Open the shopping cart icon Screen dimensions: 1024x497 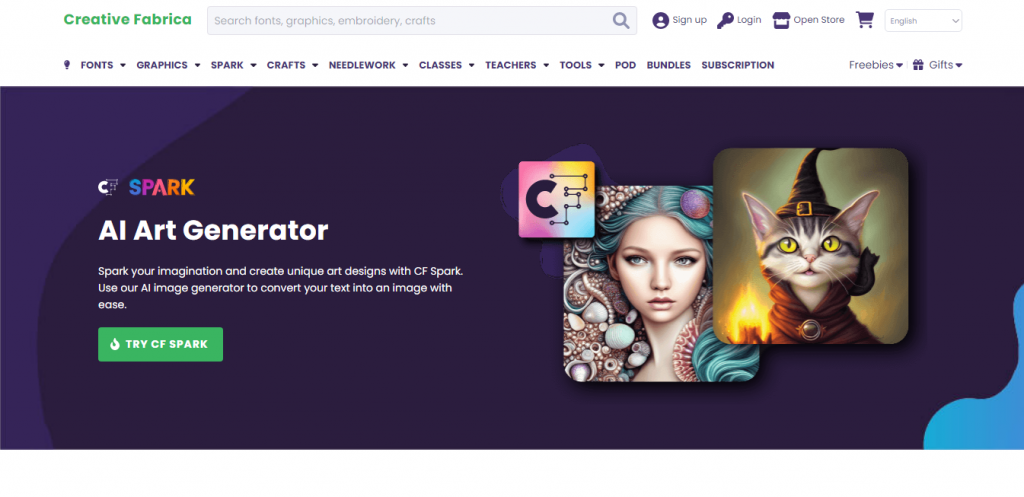point(865,20)
